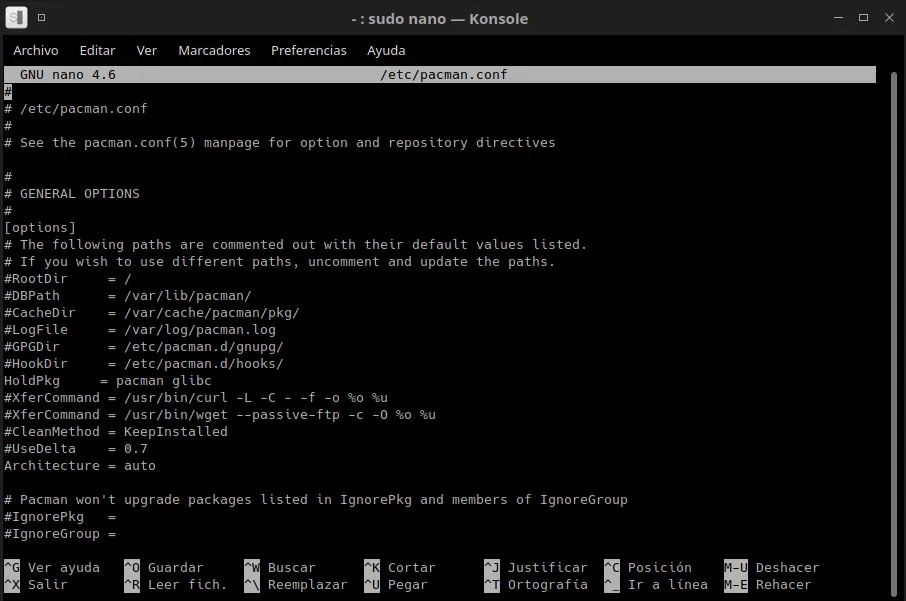Open the Editar menu
Screen dimensions: 906x601
tap(97, 50)
